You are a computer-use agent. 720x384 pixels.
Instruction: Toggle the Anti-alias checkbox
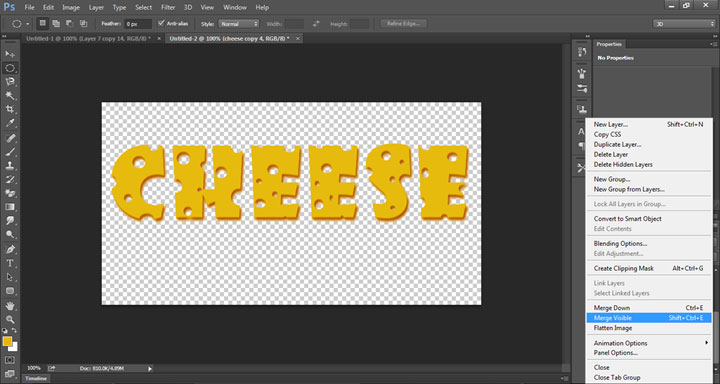[x=161, y=23]
